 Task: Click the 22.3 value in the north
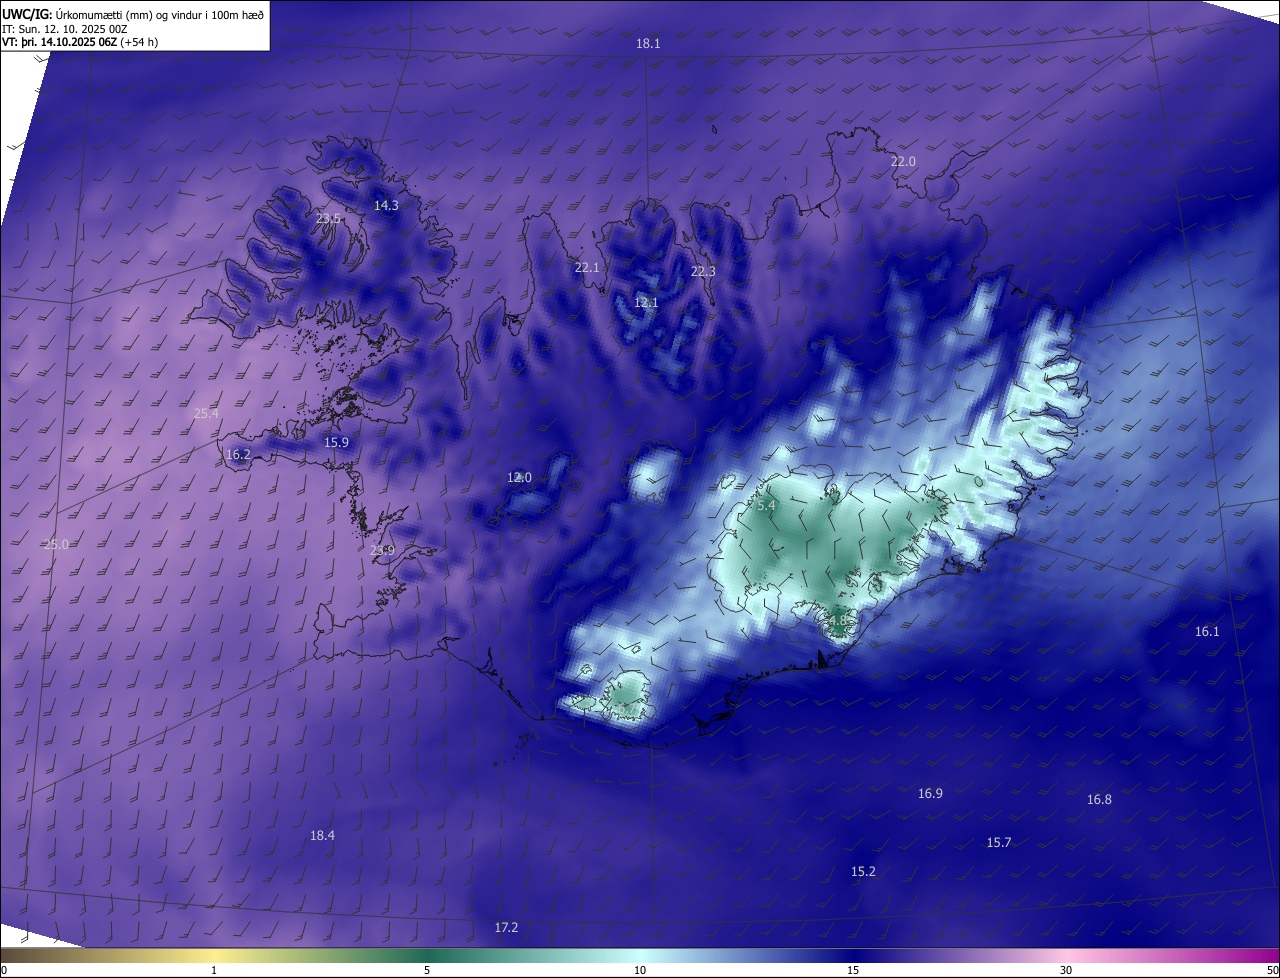coord(703,271)
